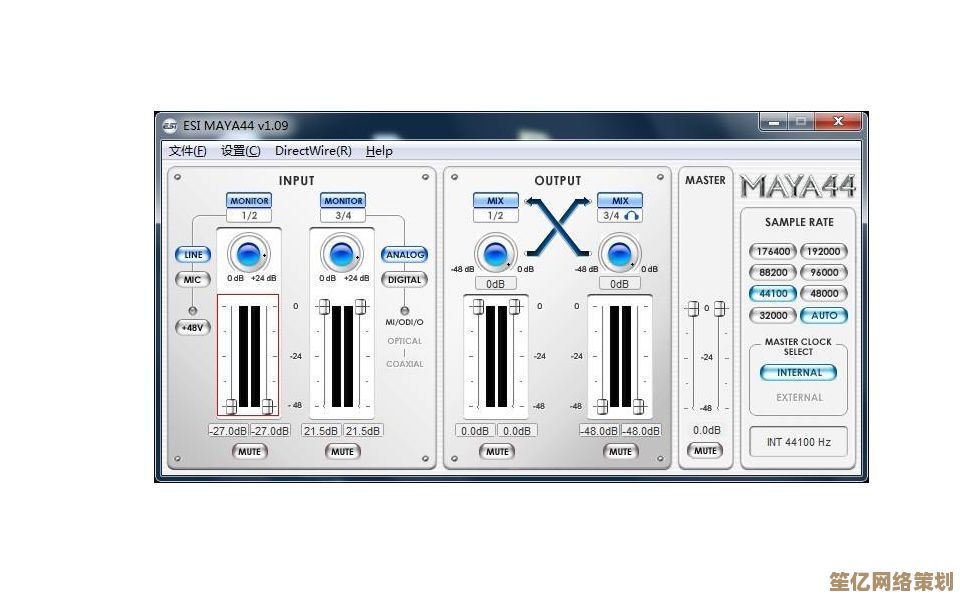Toggle MONITOR for input 1/2
960x600 pixels.
[x=249, y=201]
